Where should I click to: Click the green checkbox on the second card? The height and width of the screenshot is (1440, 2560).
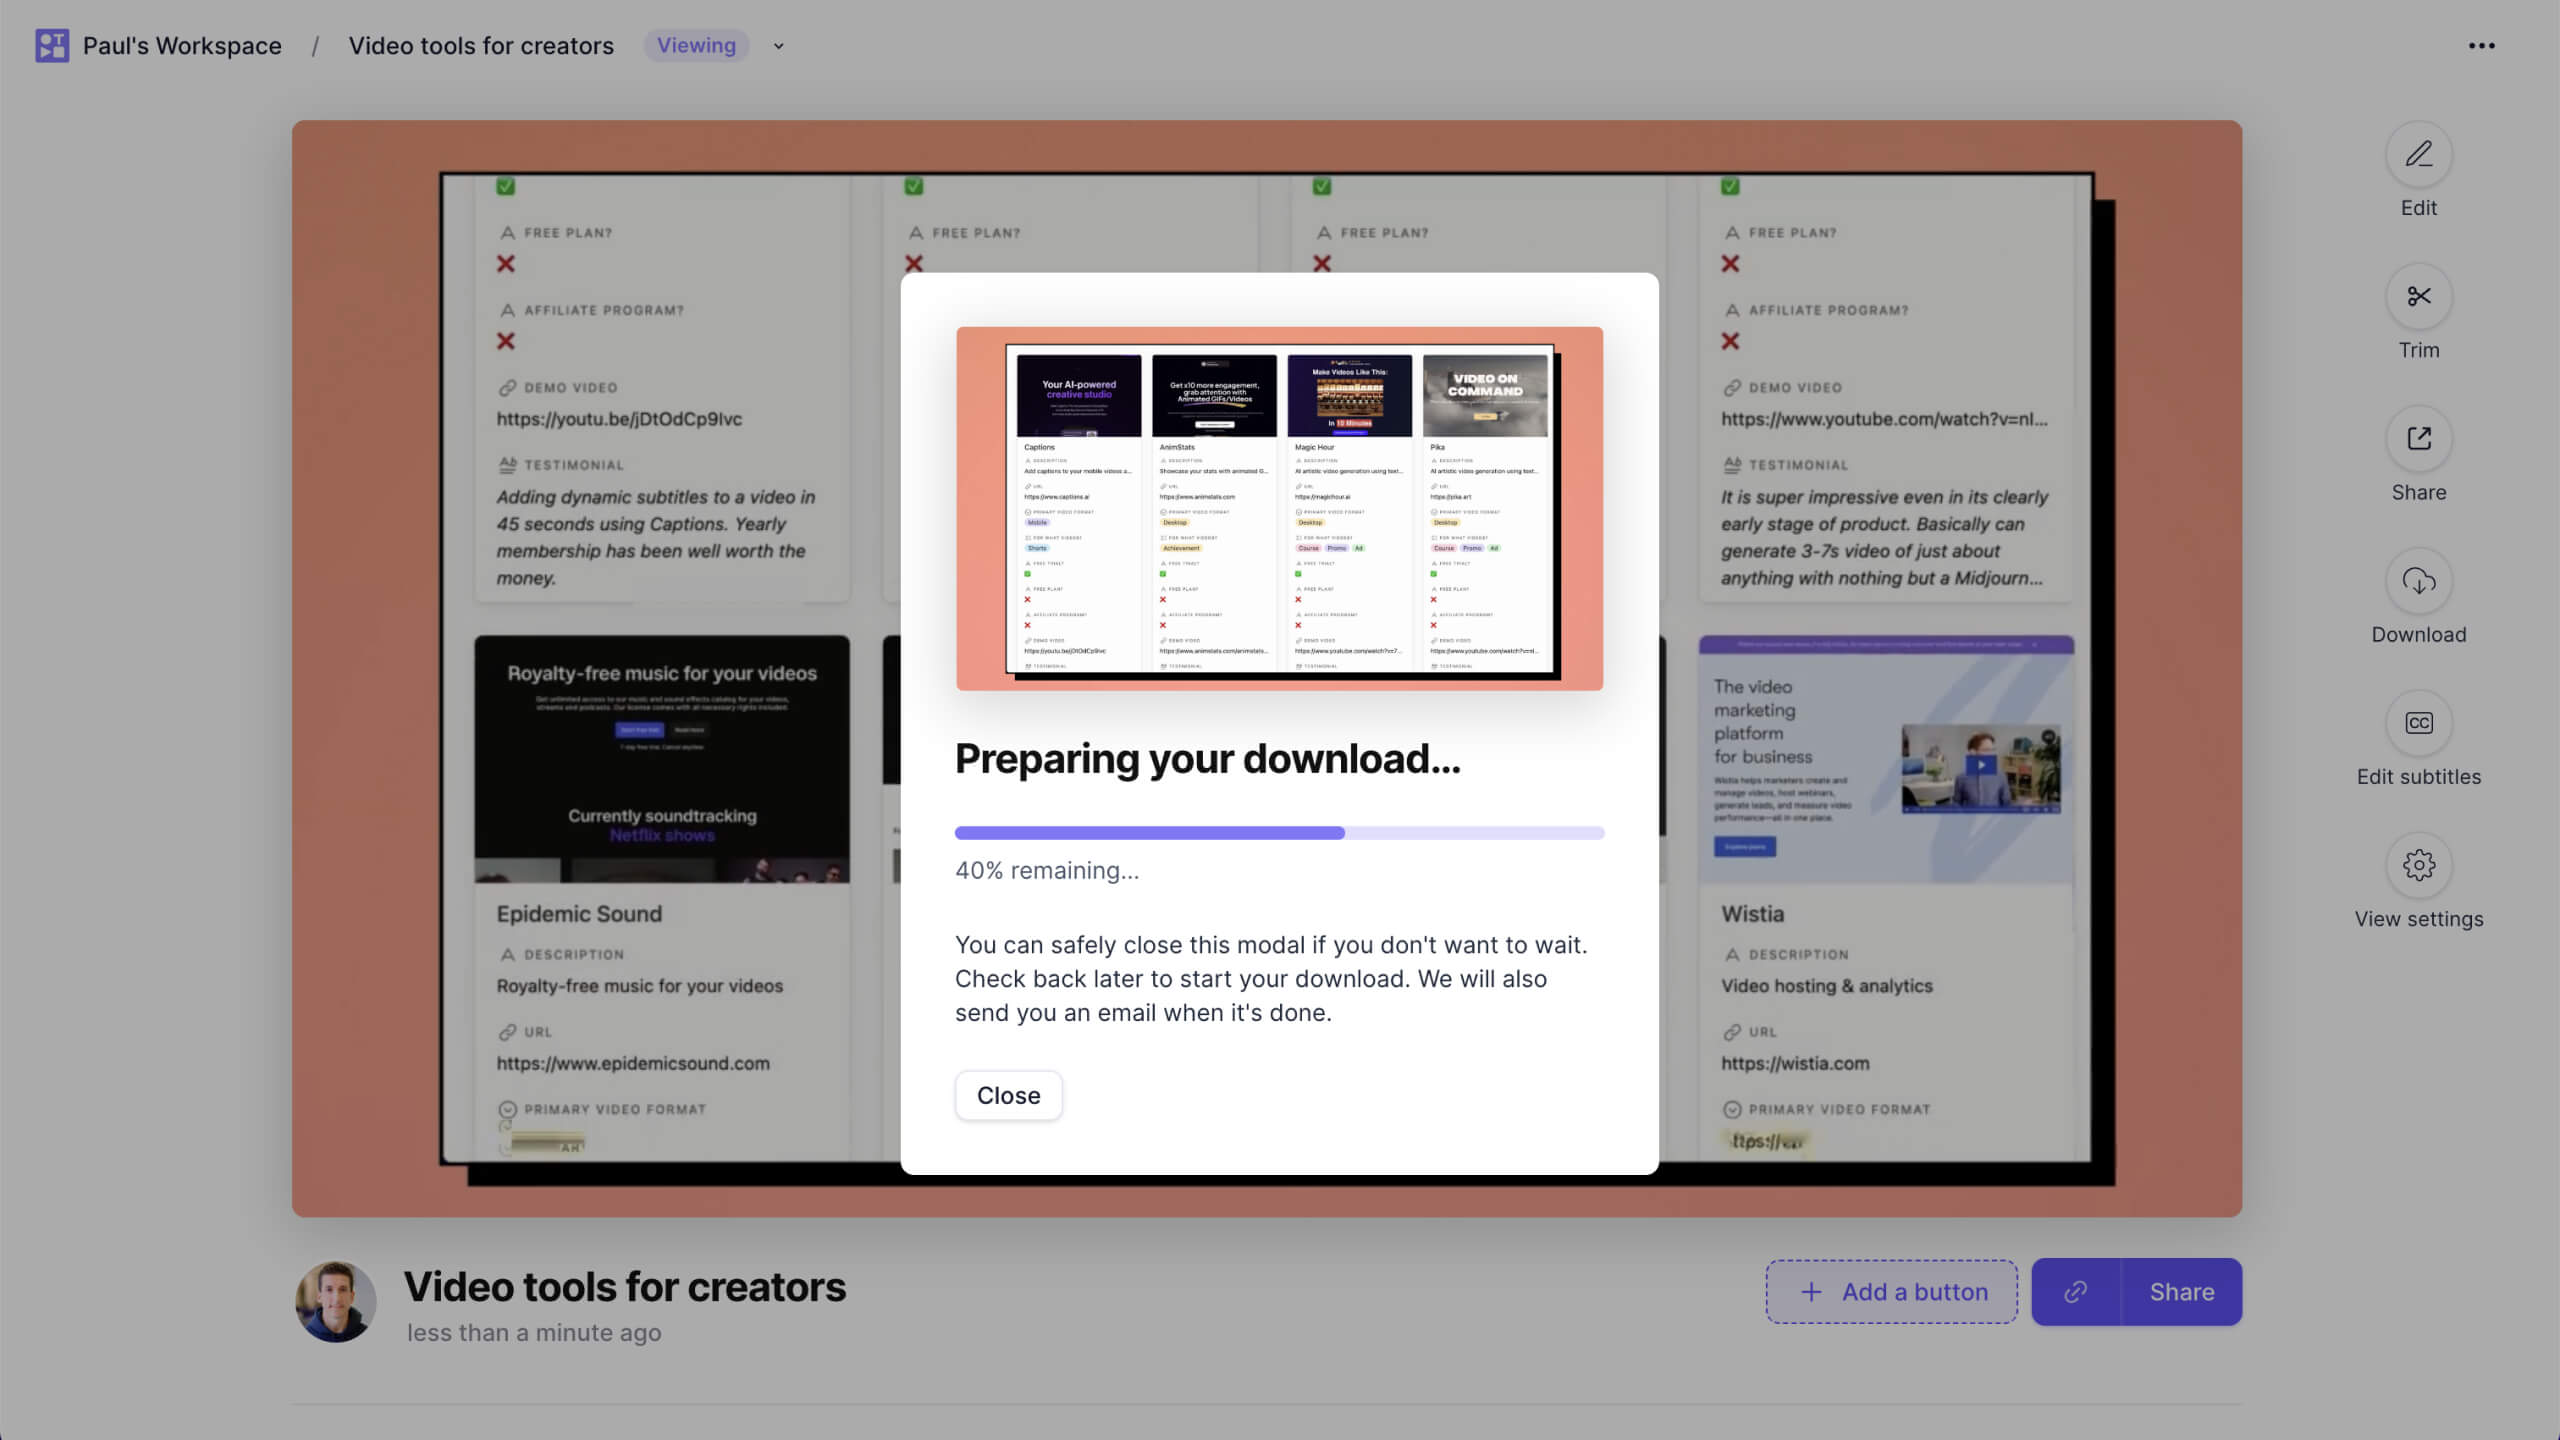click(x=914, y=186)
